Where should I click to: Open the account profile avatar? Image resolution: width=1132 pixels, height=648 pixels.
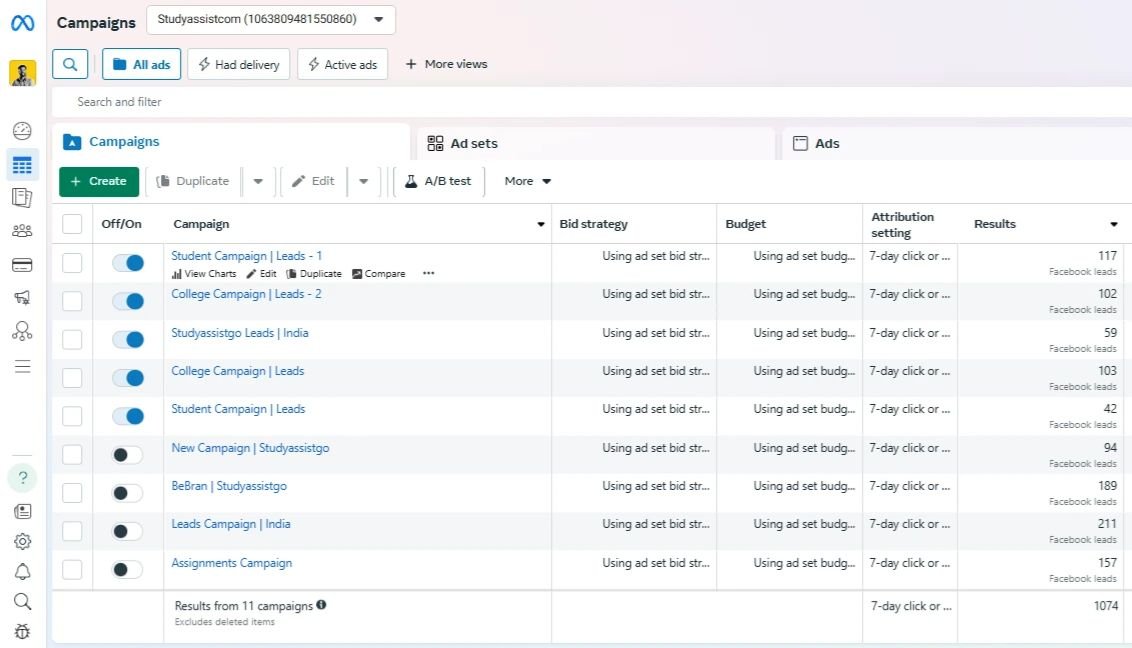pos(22,74)
